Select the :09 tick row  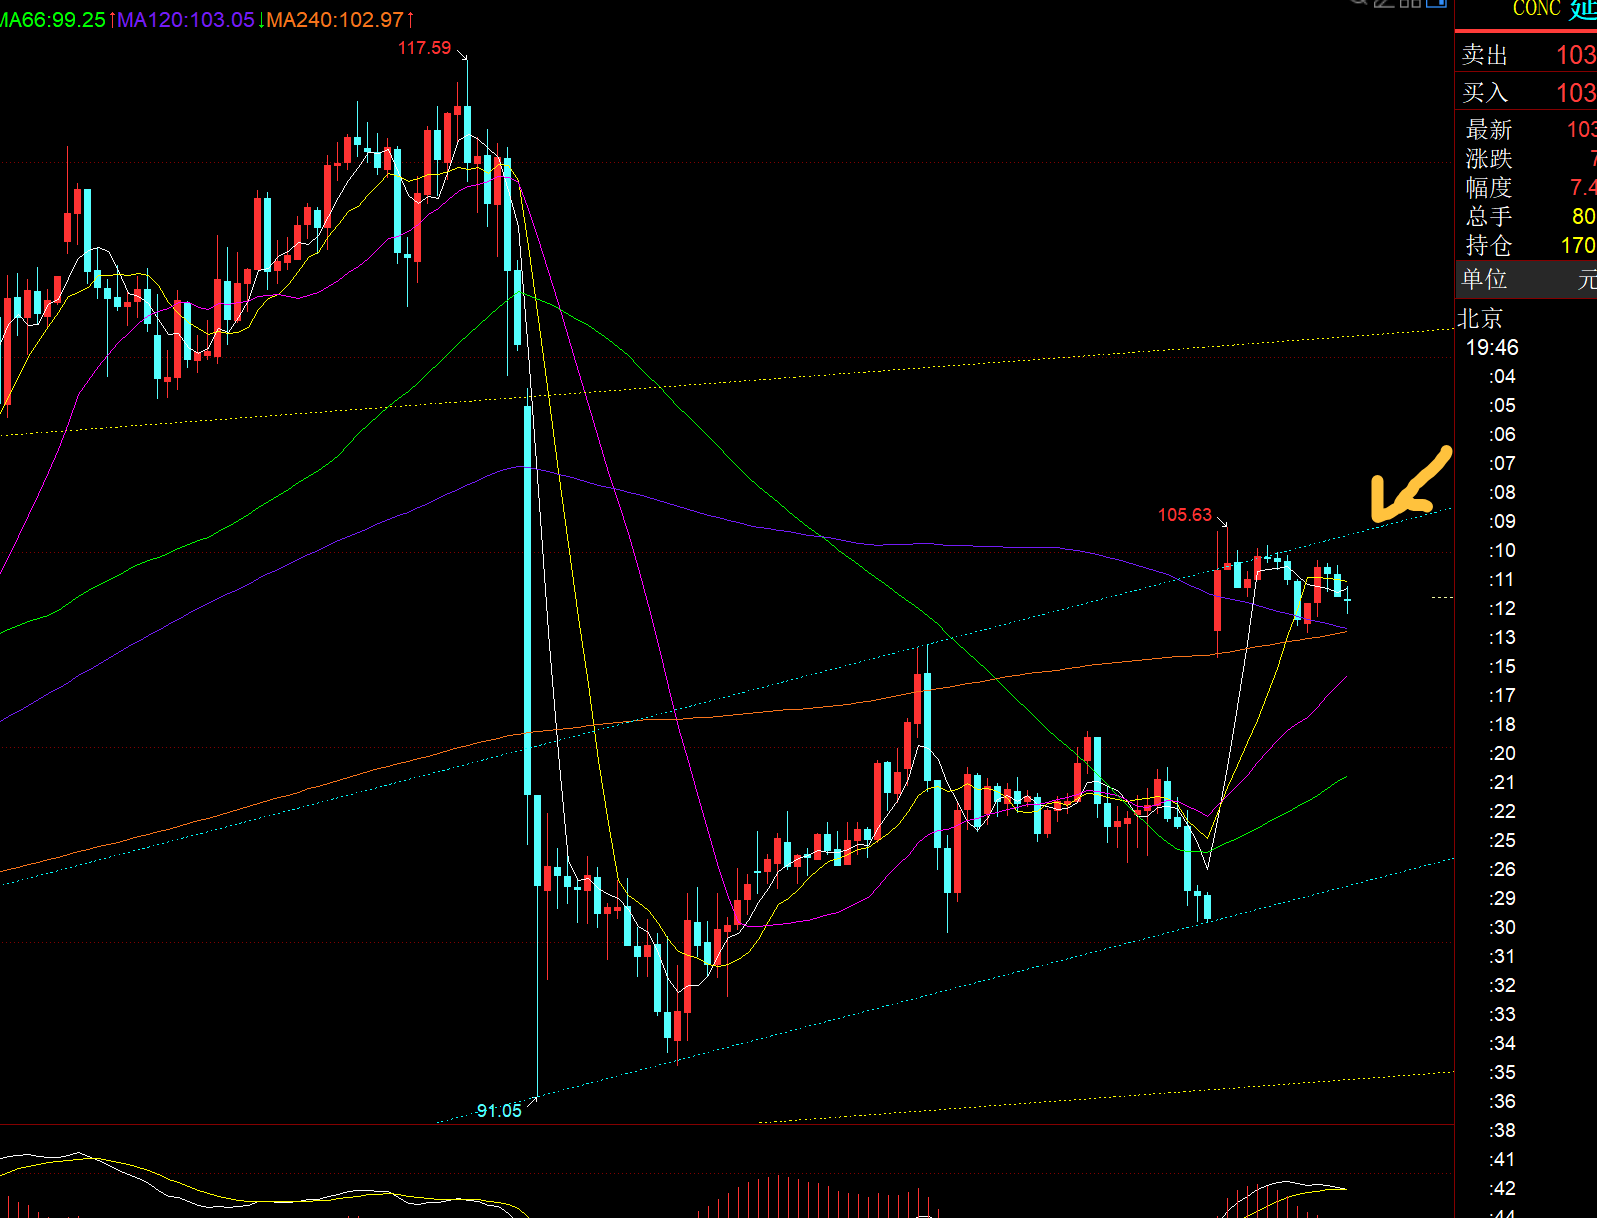[x=1502, y=522]
